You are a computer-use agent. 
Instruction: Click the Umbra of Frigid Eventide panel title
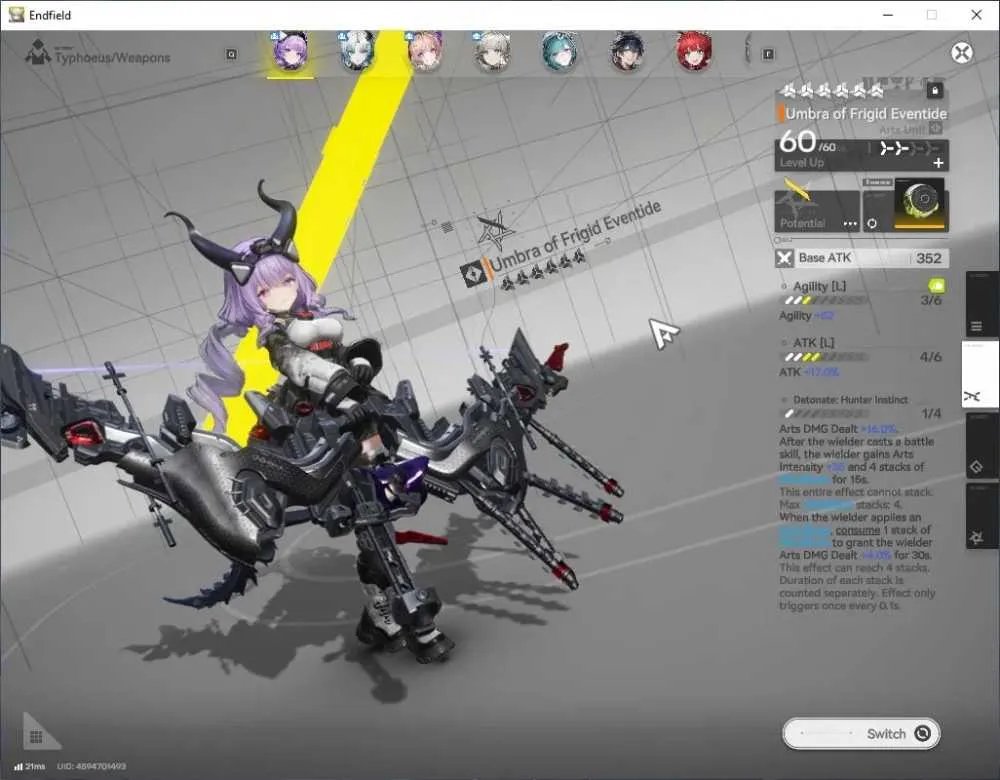(866, 114)
